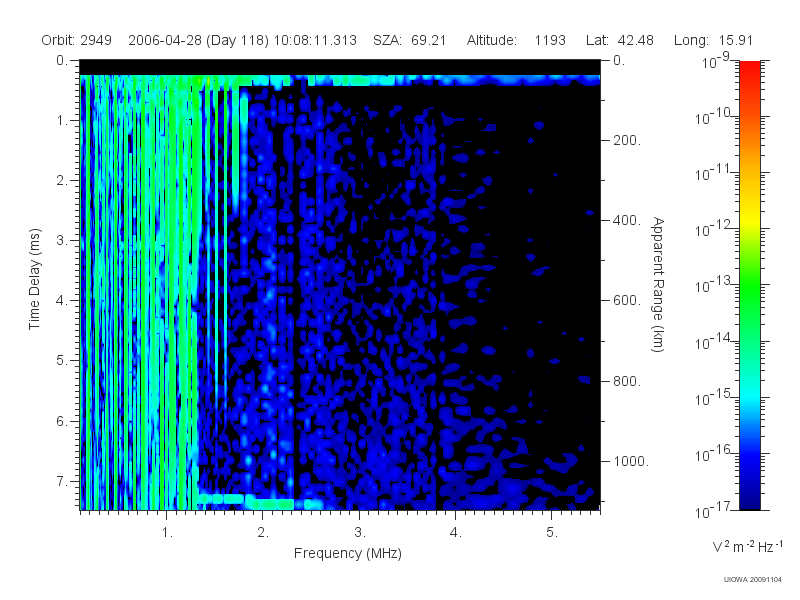Click the 'Frequency (MHz)' axis label
The width and height of the screenshot is (800, 600).
tap(348, 553)
